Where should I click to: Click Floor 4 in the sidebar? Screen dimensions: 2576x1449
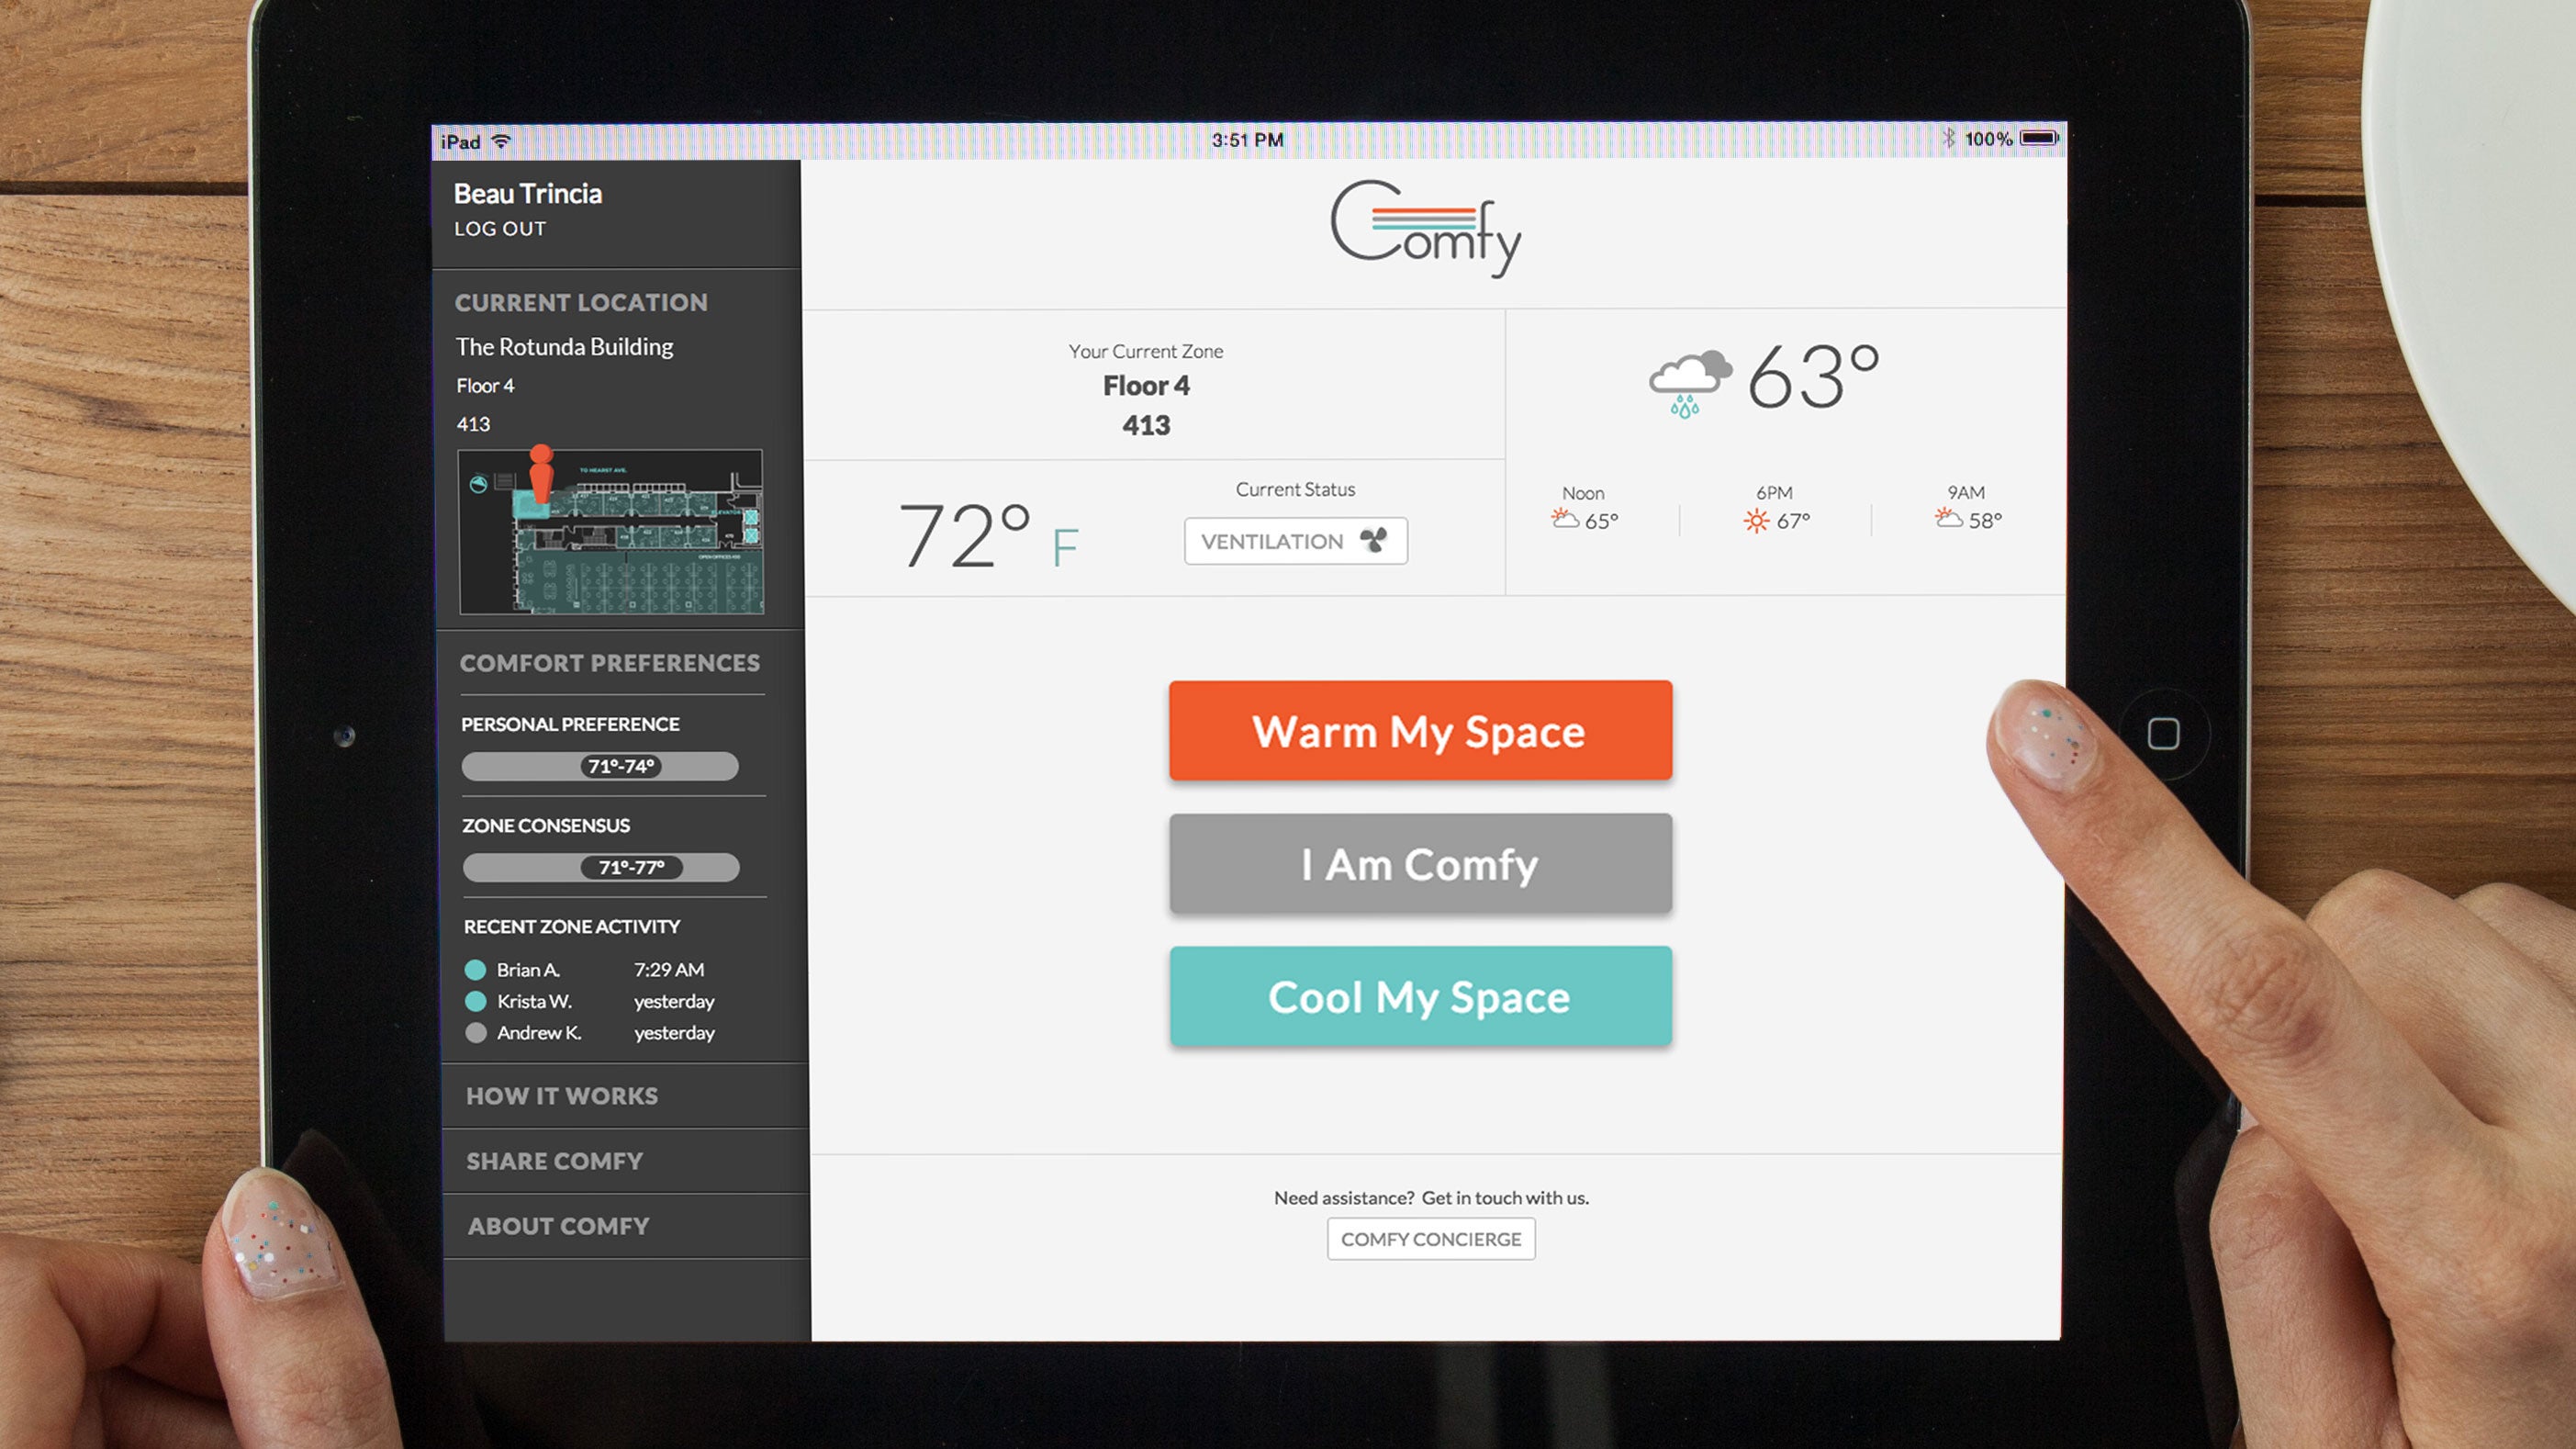(485, 386)
